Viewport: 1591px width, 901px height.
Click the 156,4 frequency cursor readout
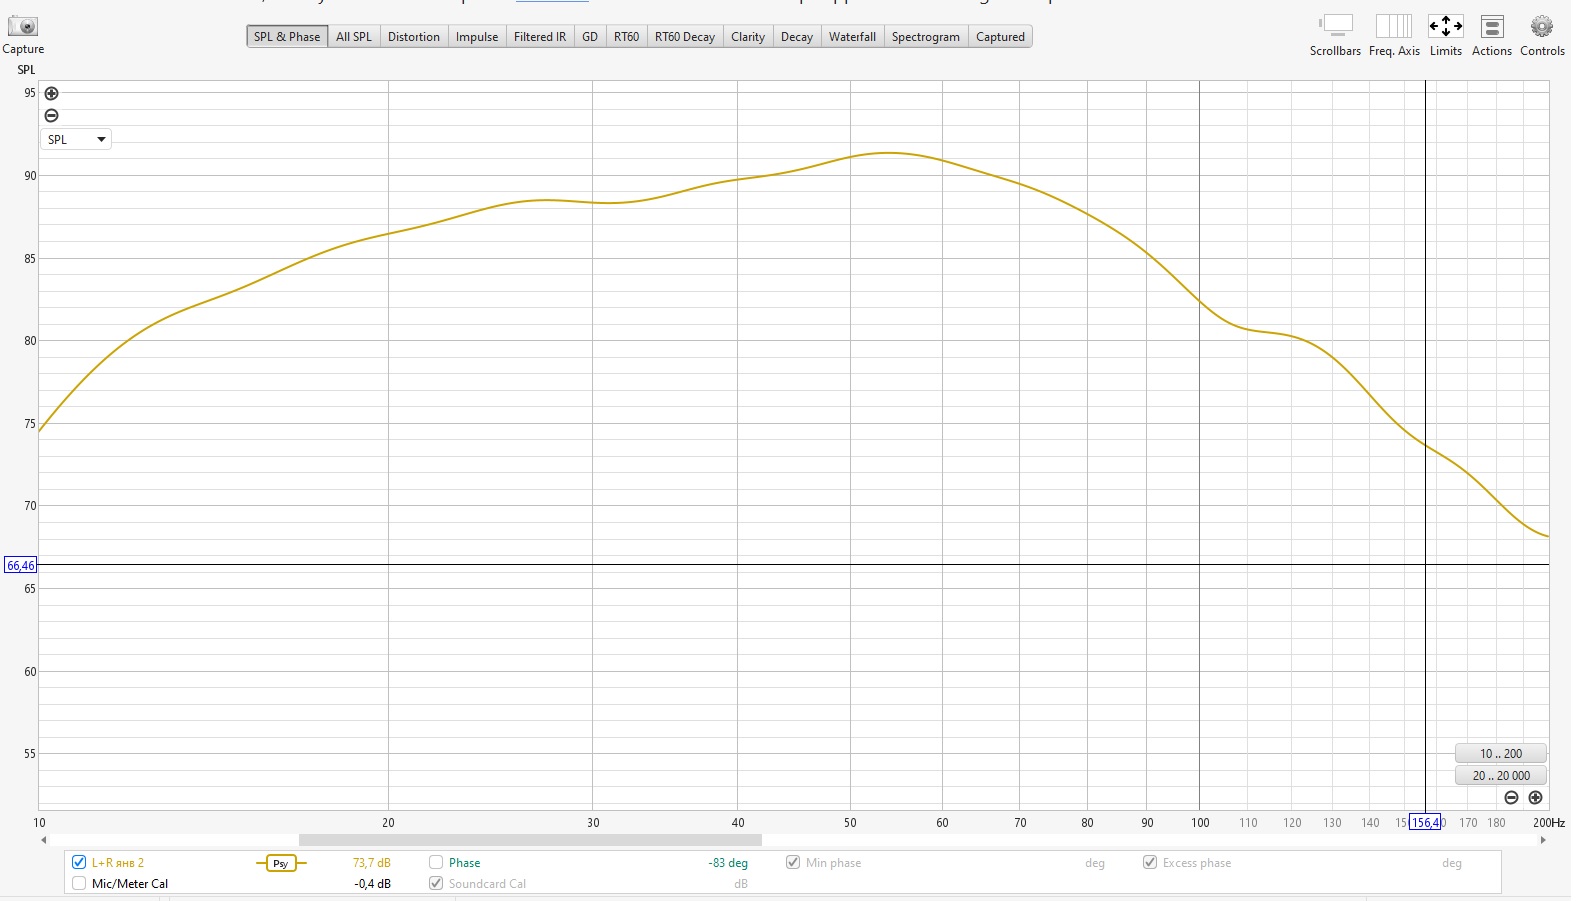[1426, 822]
